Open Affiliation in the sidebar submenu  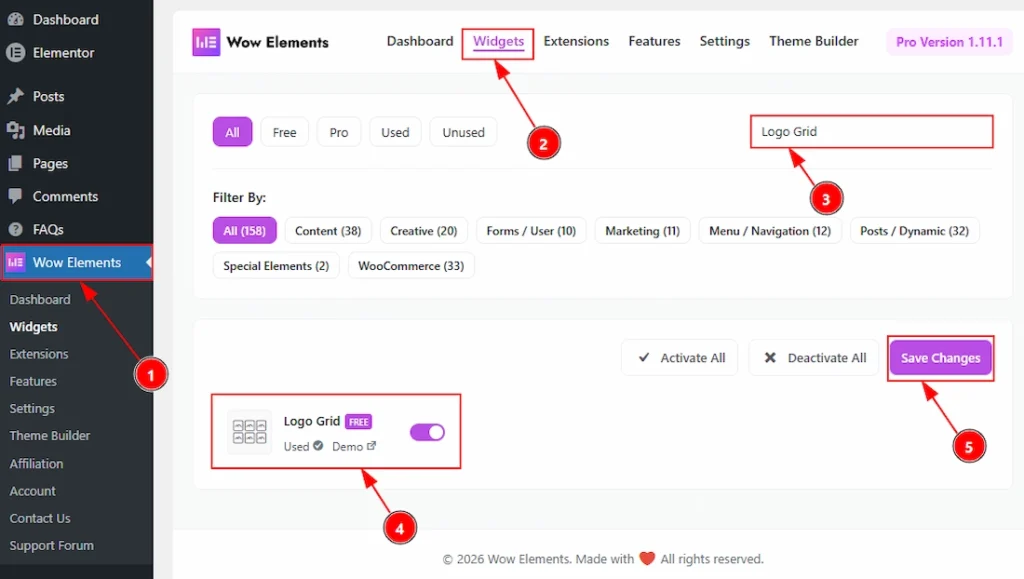(36, 463)
